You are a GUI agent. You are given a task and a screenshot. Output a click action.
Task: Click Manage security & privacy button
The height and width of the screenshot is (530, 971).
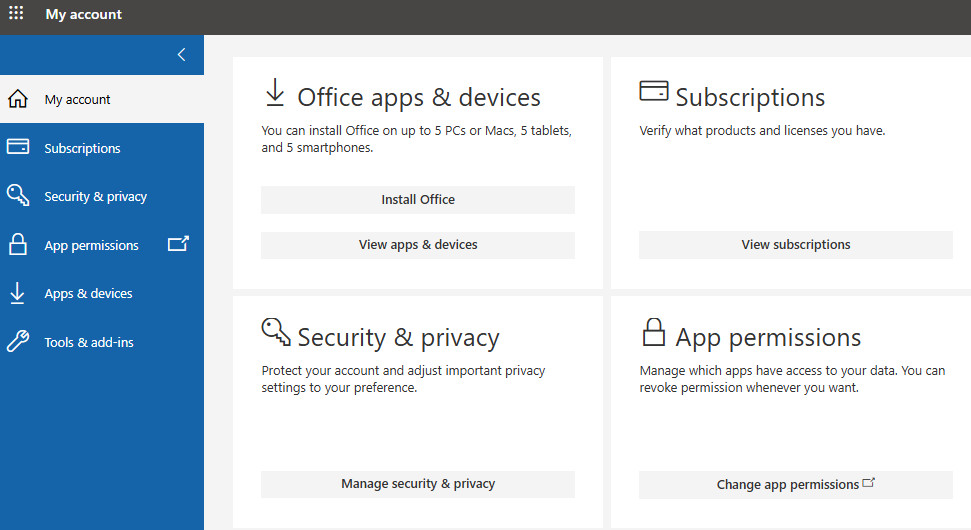(418, 484)
